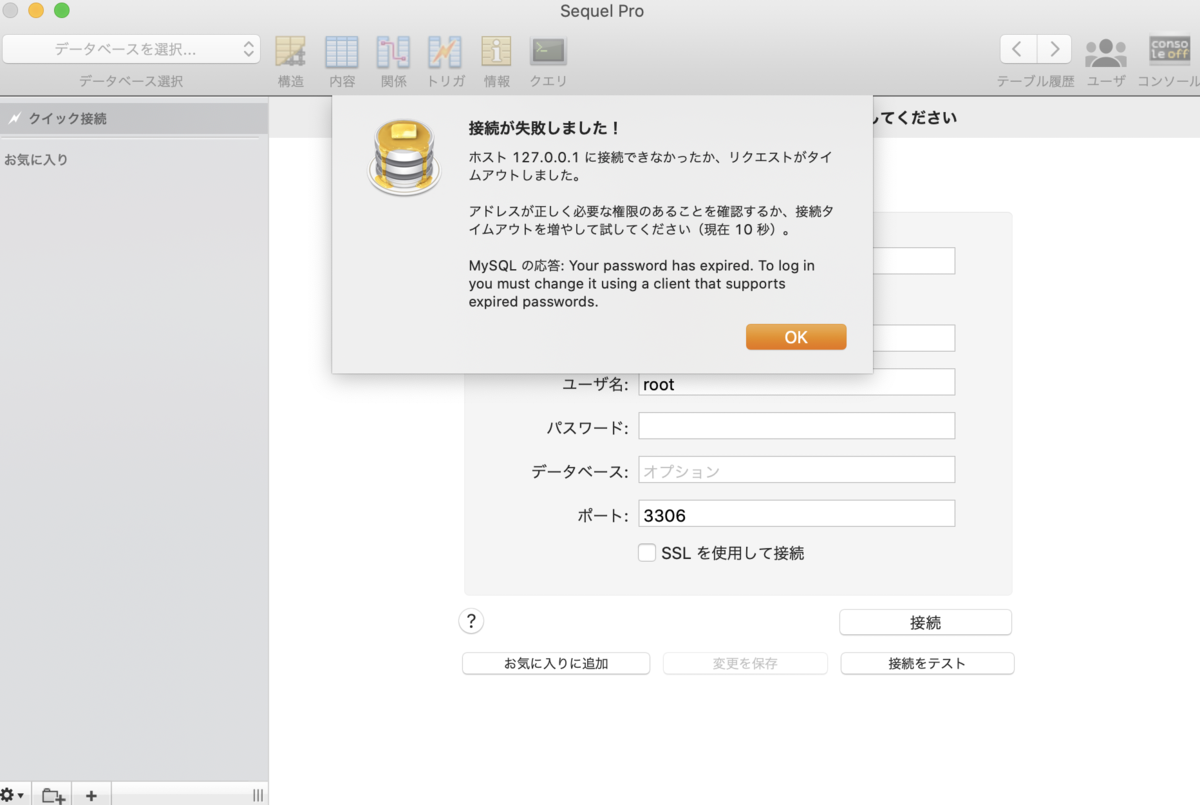Select the 構造 (Structure) toolbar icon
The height and width of the screenshot is (805, 1200).
[x=291, y=52]
